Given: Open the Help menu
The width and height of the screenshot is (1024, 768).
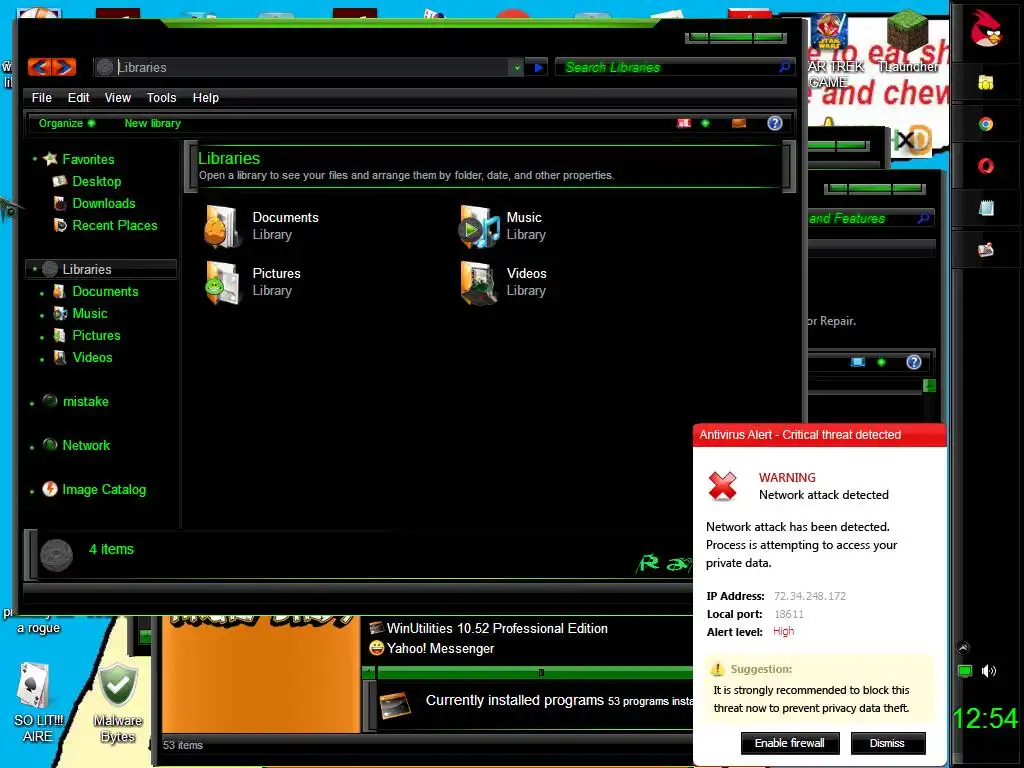Looking at the screenshot, I should pyautogui.click(x=206, y=97).
